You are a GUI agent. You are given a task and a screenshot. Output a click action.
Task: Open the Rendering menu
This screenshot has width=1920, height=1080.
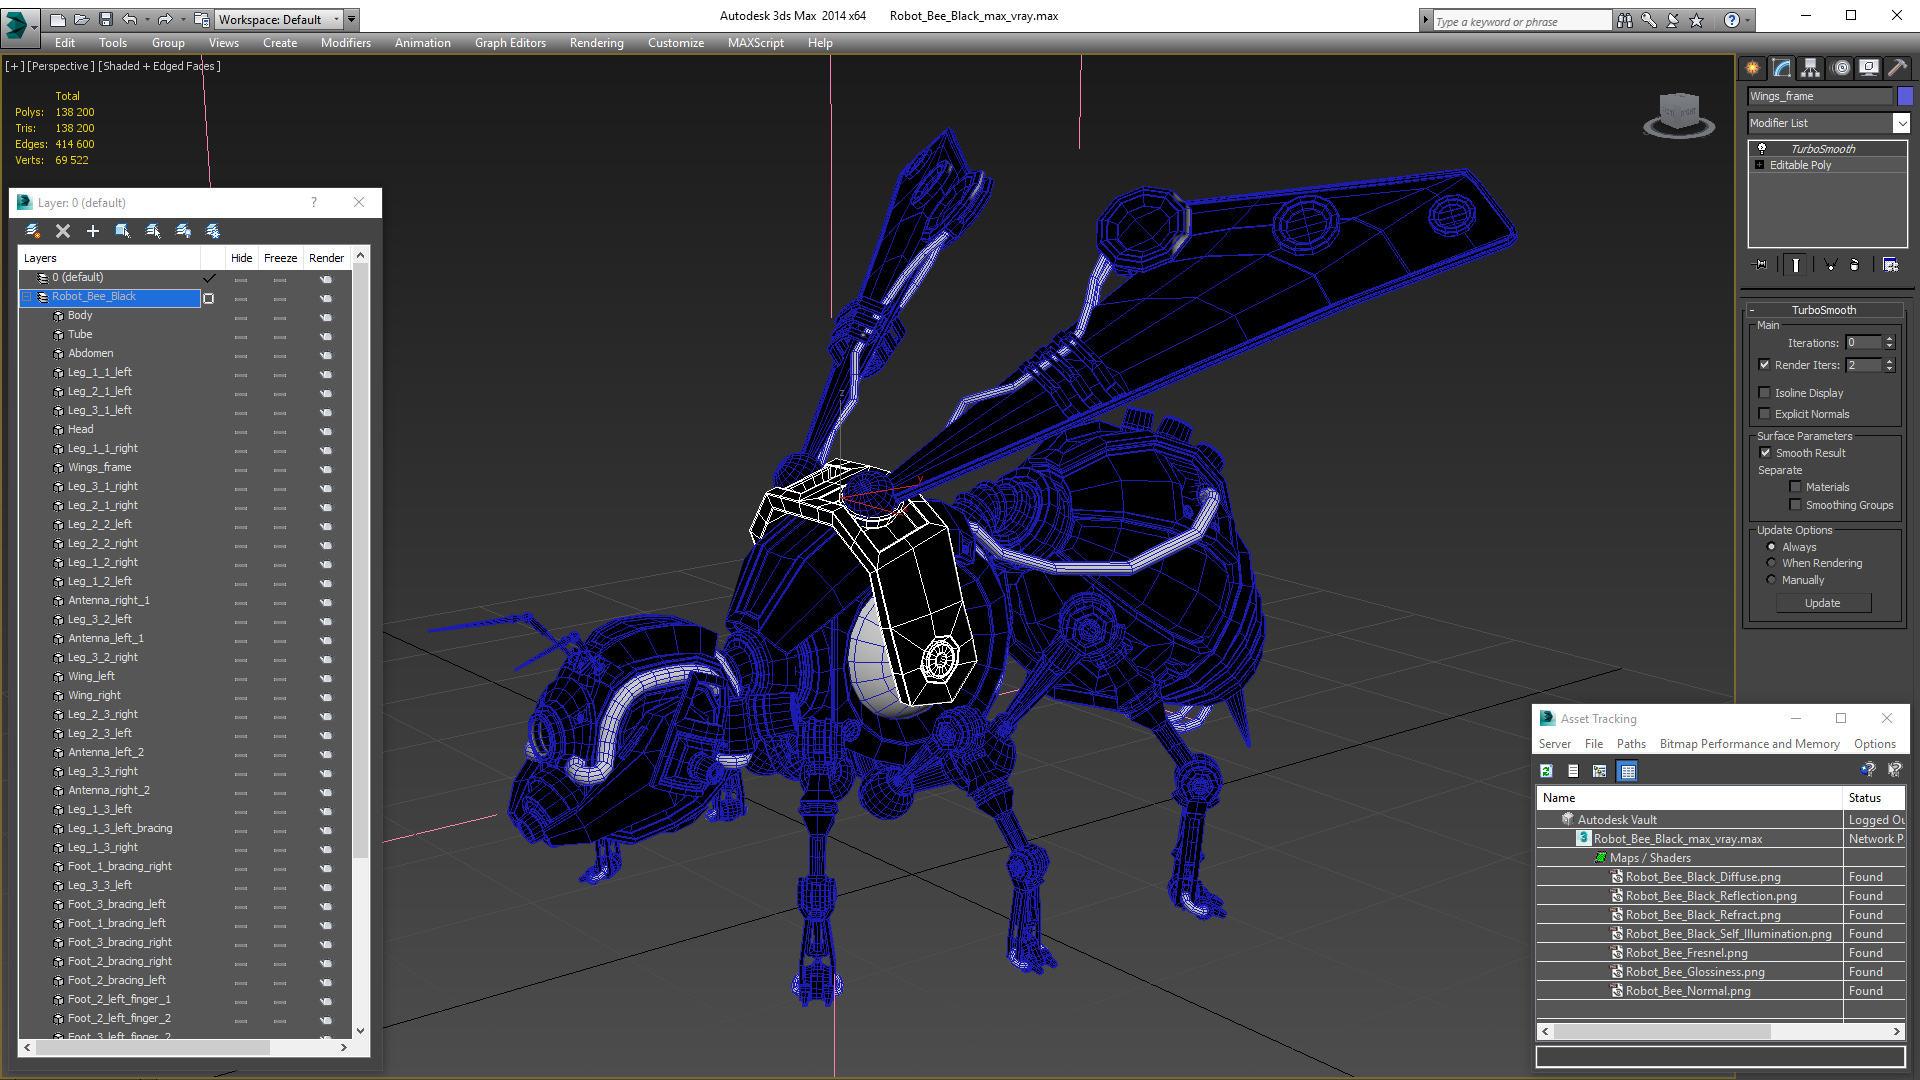click(596, 43)
